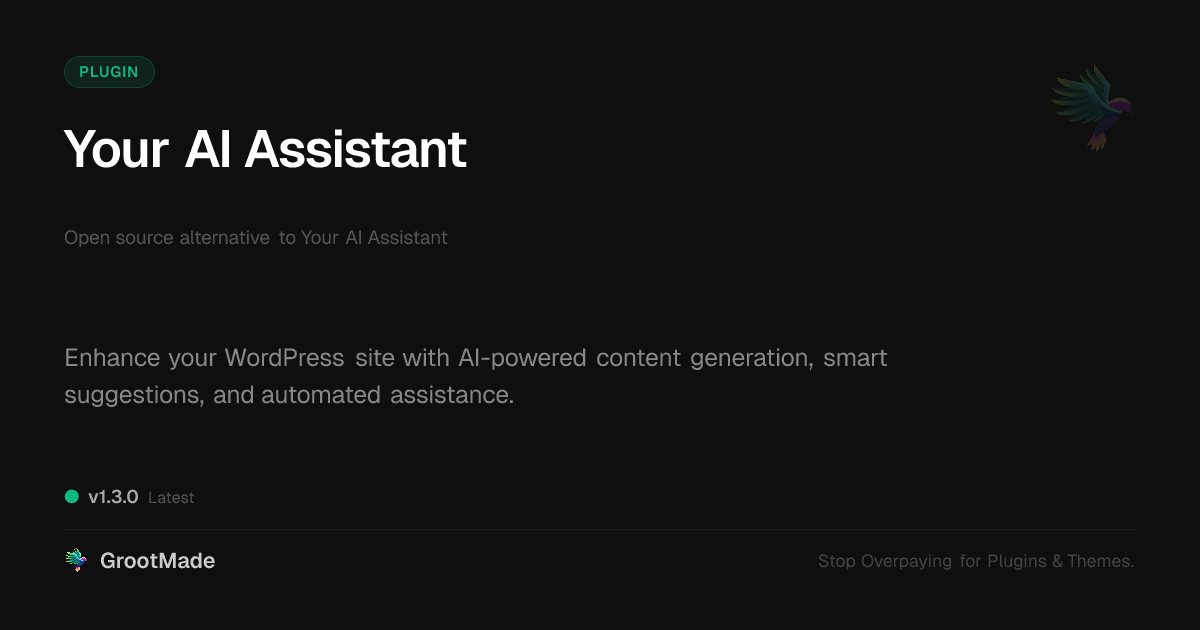Viewport: 1200px width, 630px height.
Task: Click "automated assistance" in the description
Action: (387, 395)
